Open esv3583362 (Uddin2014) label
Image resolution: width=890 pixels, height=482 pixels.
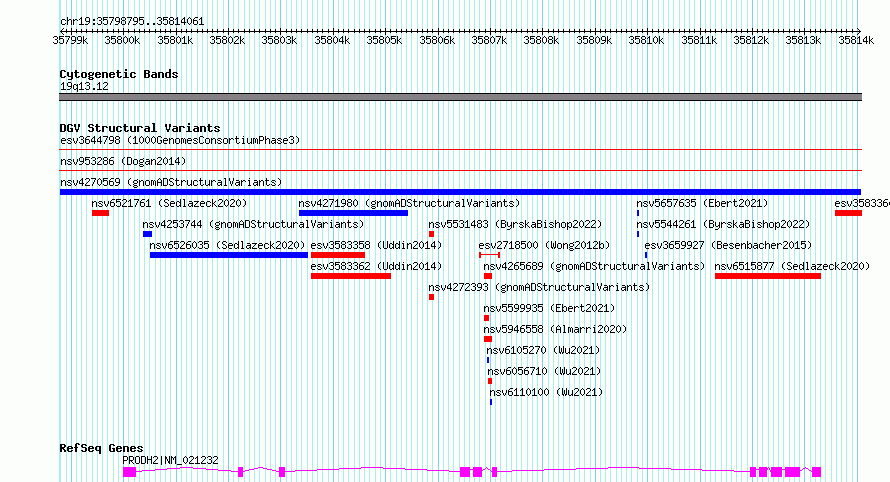pyautogui.click(x=376, y=266)
